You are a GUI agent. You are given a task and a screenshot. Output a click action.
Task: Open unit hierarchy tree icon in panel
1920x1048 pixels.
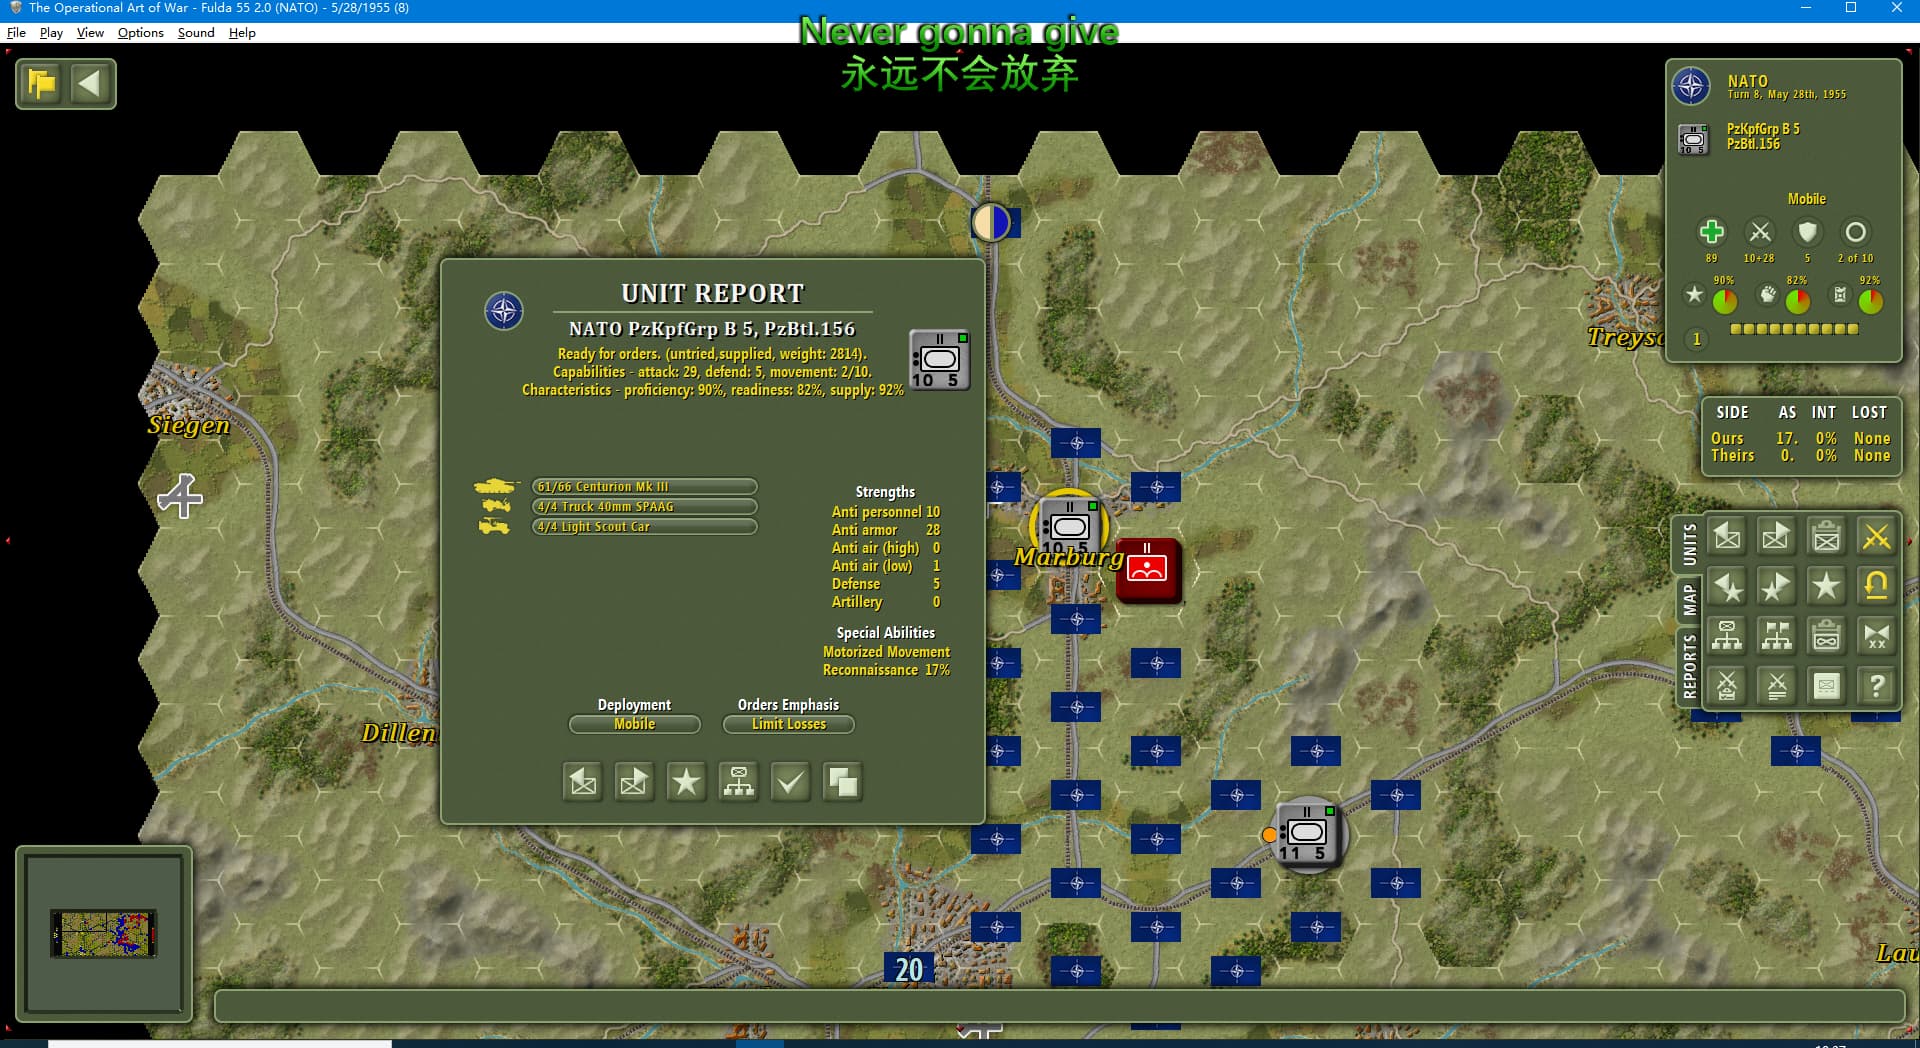pos(1727,636)
